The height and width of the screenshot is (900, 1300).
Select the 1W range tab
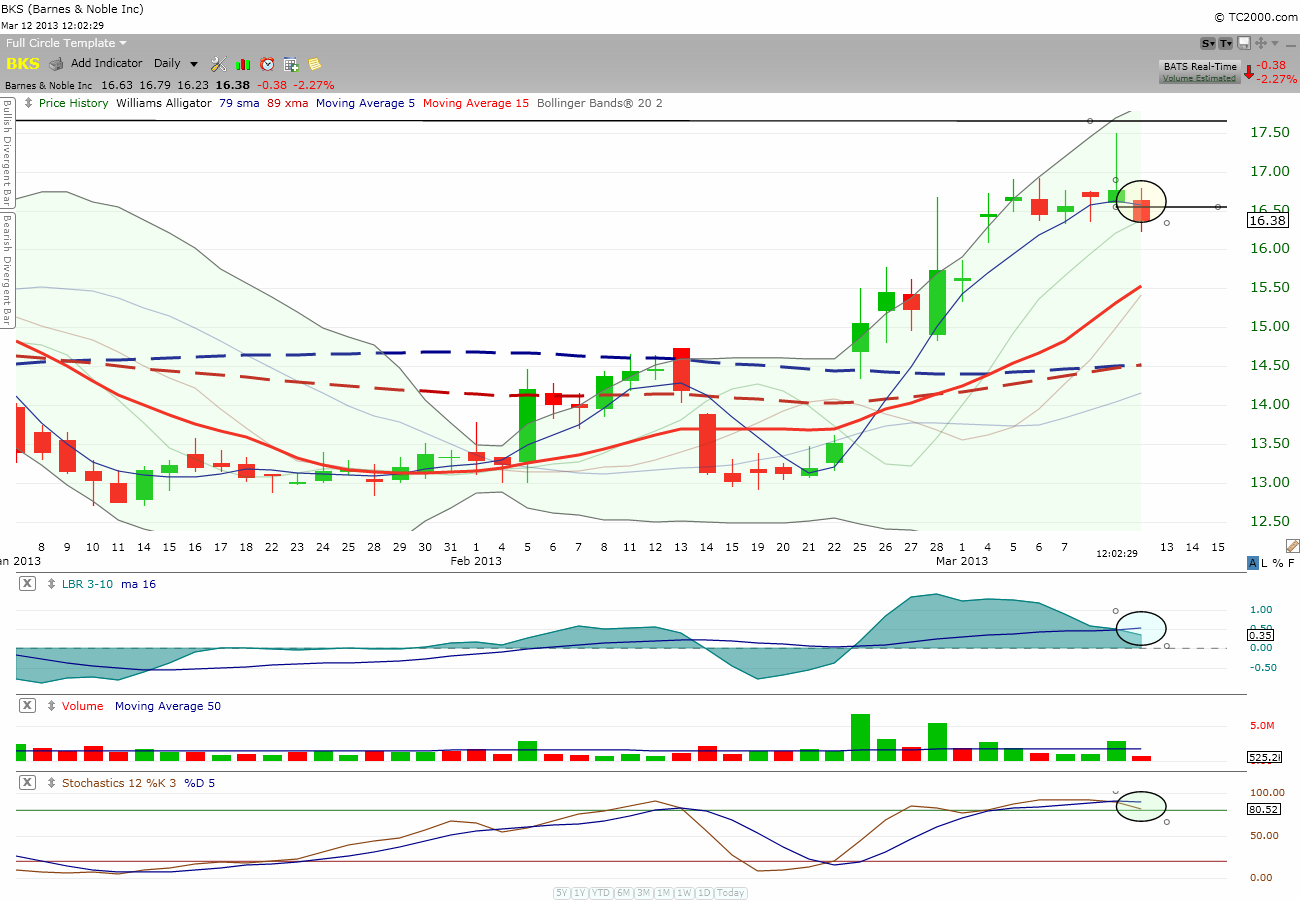point(684,893)
